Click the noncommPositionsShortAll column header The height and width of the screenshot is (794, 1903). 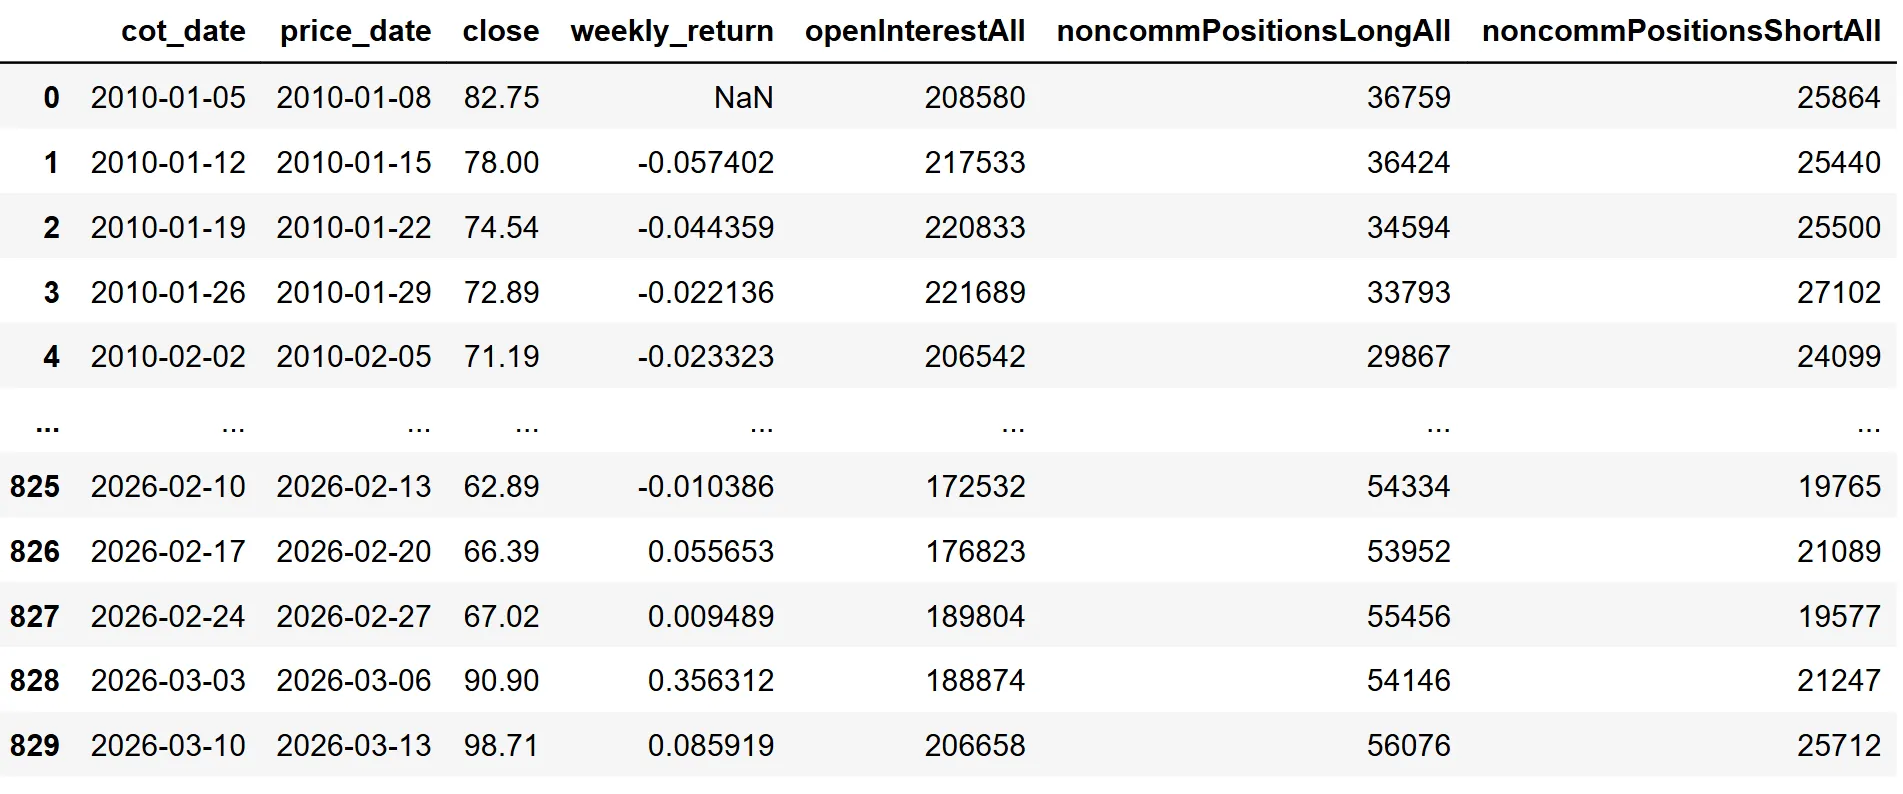click(1681, 31)
